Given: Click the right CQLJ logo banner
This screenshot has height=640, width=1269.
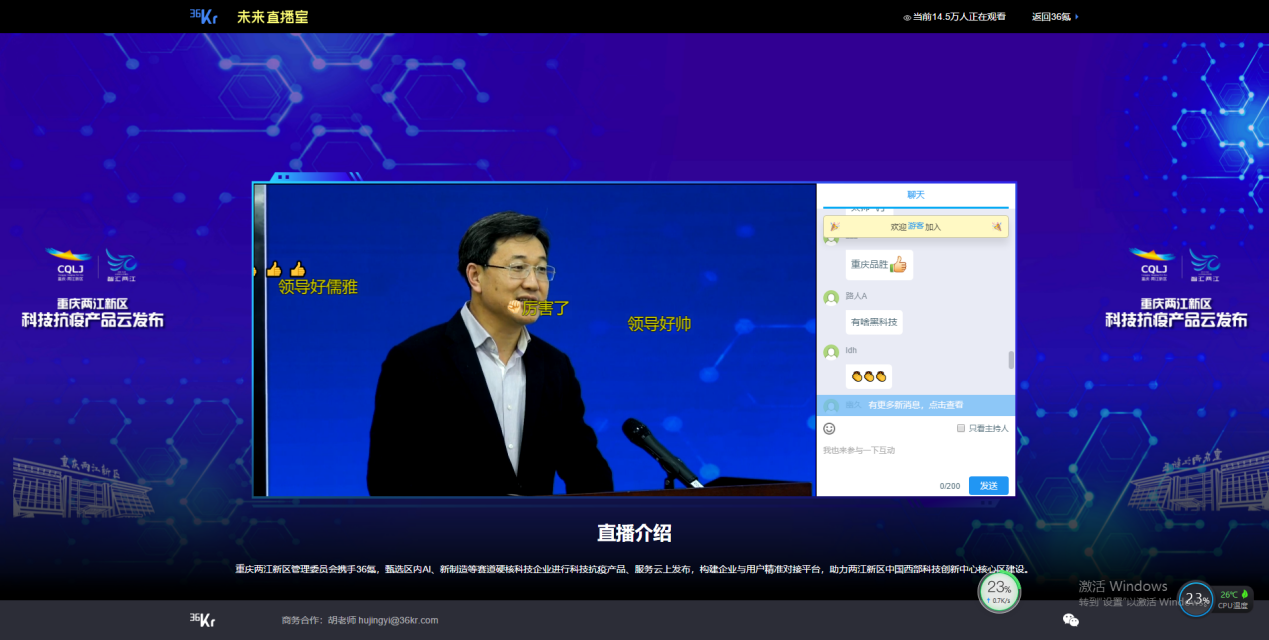Looking at the screenshot, I should pyautogui.click(x=1176, y=288).
